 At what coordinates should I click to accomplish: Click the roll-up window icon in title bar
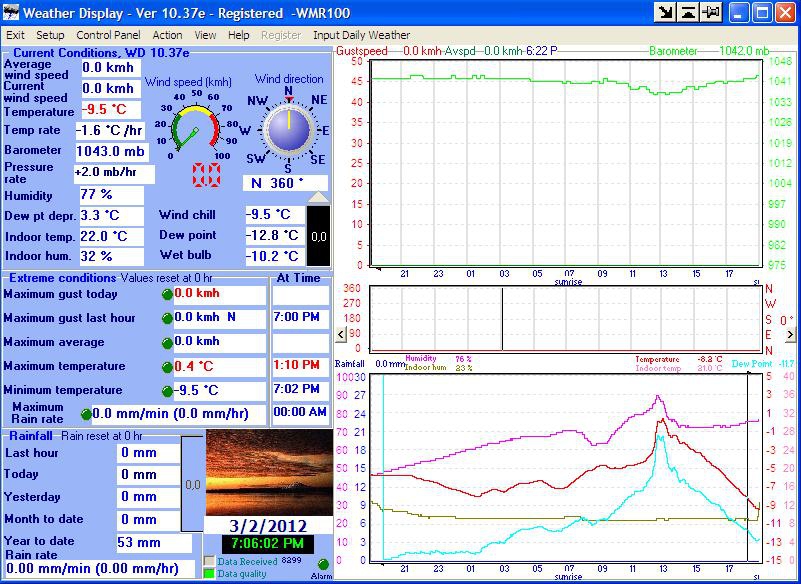point(687,13)
